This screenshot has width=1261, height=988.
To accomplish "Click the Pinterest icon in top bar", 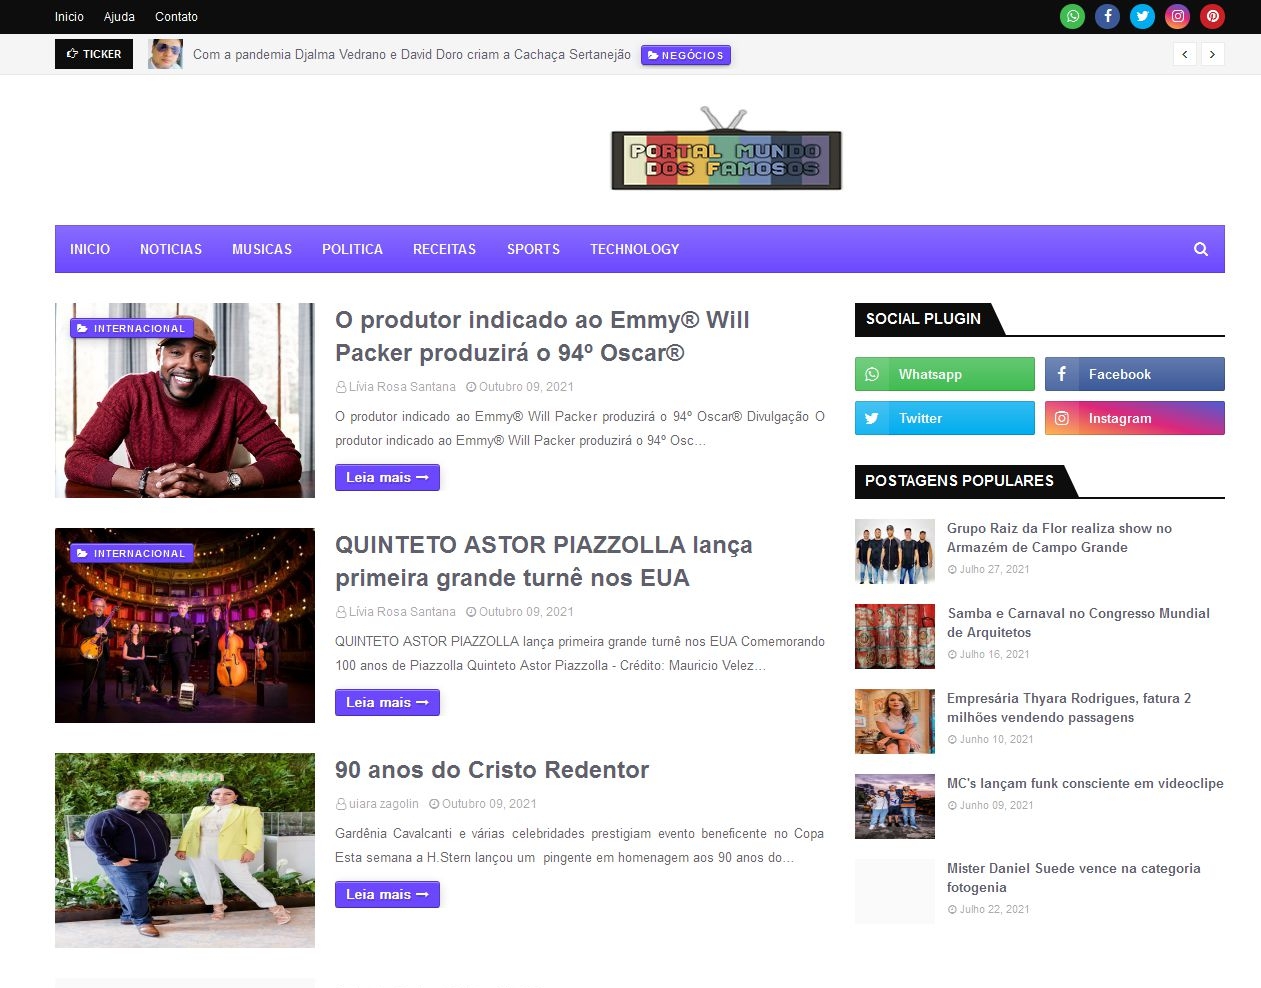I will click(1212, 16).
